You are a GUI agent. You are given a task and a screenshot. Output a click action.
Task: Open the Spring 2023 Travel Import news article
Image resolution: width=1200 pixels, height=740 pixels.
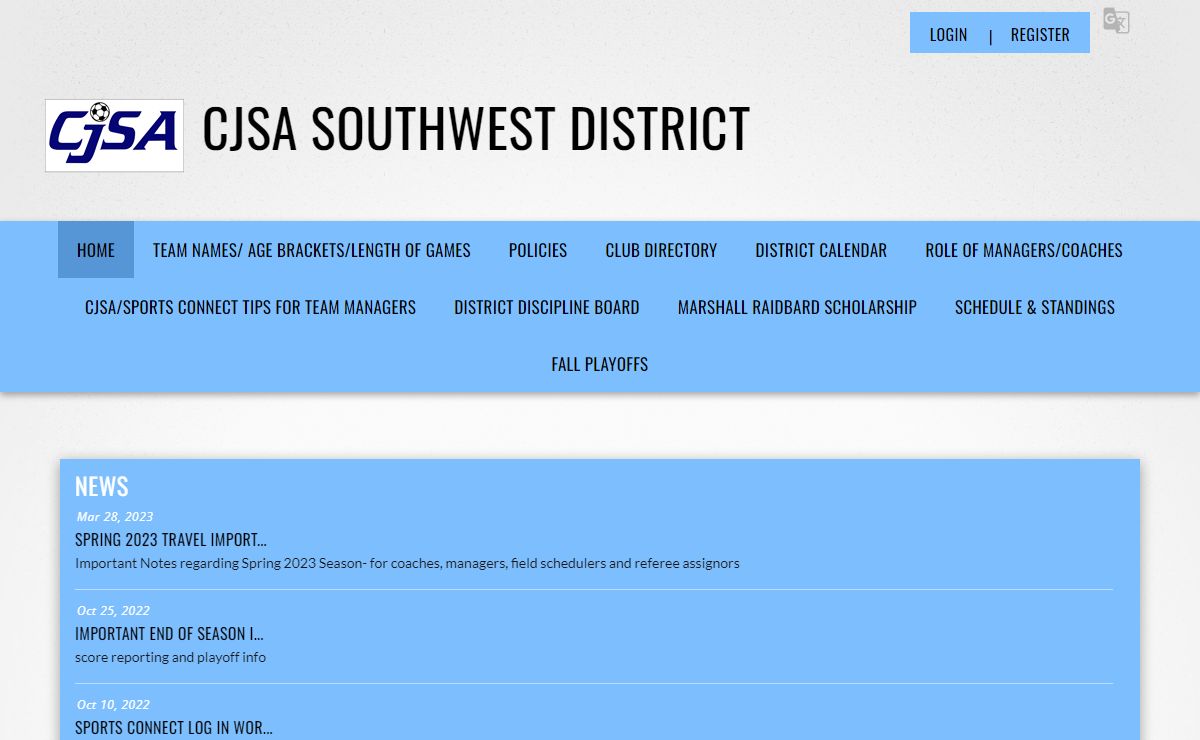pos(171,540)
